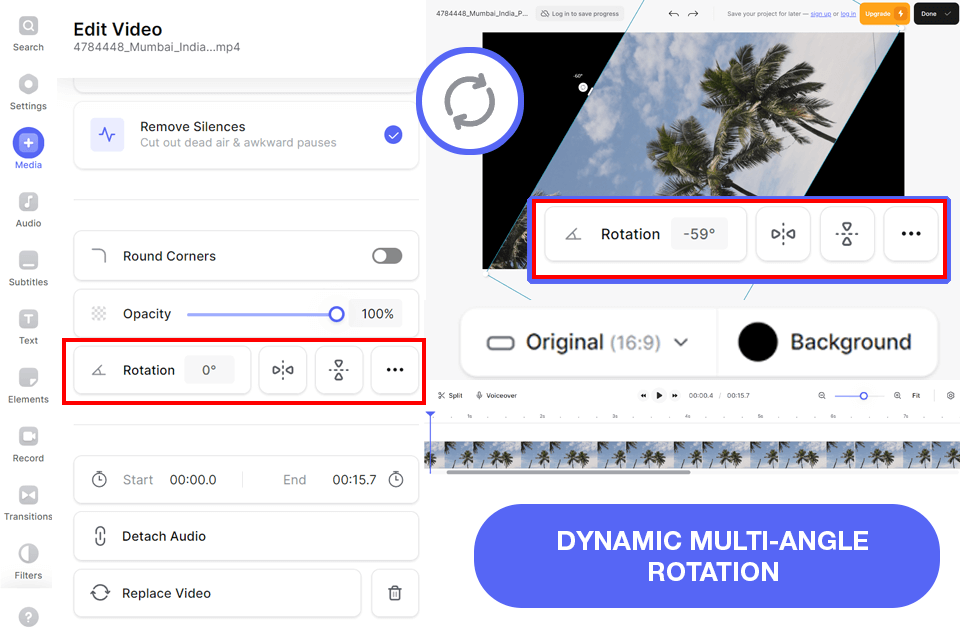Open the Filters sidebar panel

point(28,562)
